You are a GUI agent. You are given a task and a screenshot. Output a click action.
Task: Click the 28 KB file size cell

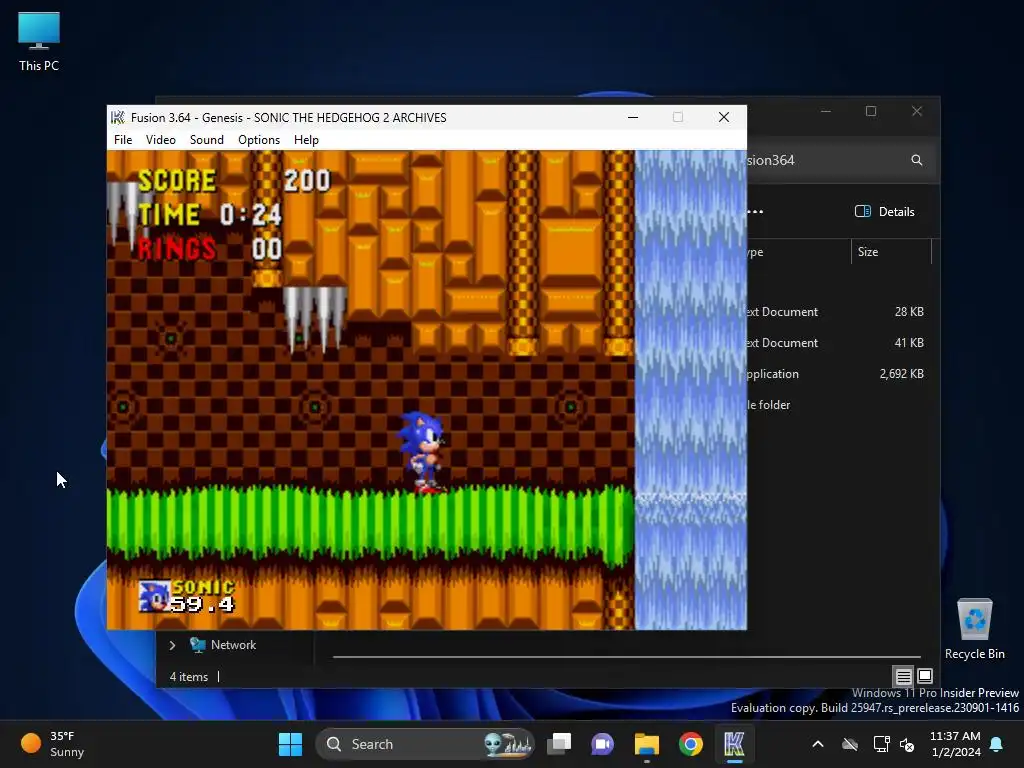click(x=909, y=312)
